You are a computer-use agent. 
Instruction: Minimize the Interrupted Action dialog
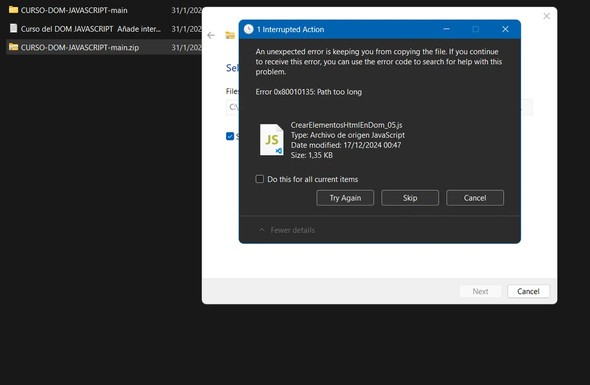point(446,29)
